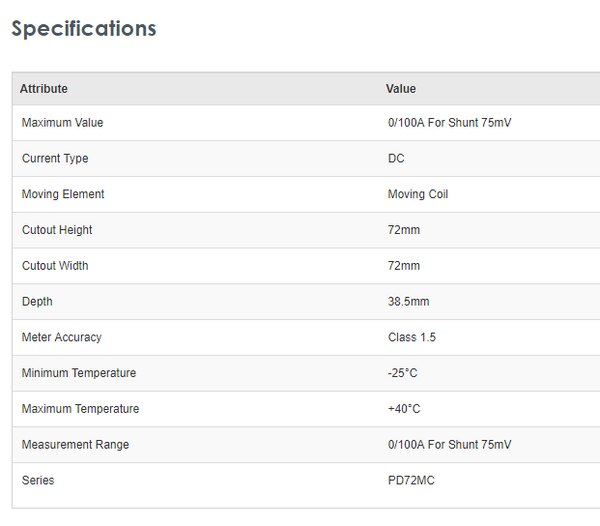The height and width of the screenshot is (526, 600).
Task: Select the +40°C temperature value
Action: coord(404,409)
